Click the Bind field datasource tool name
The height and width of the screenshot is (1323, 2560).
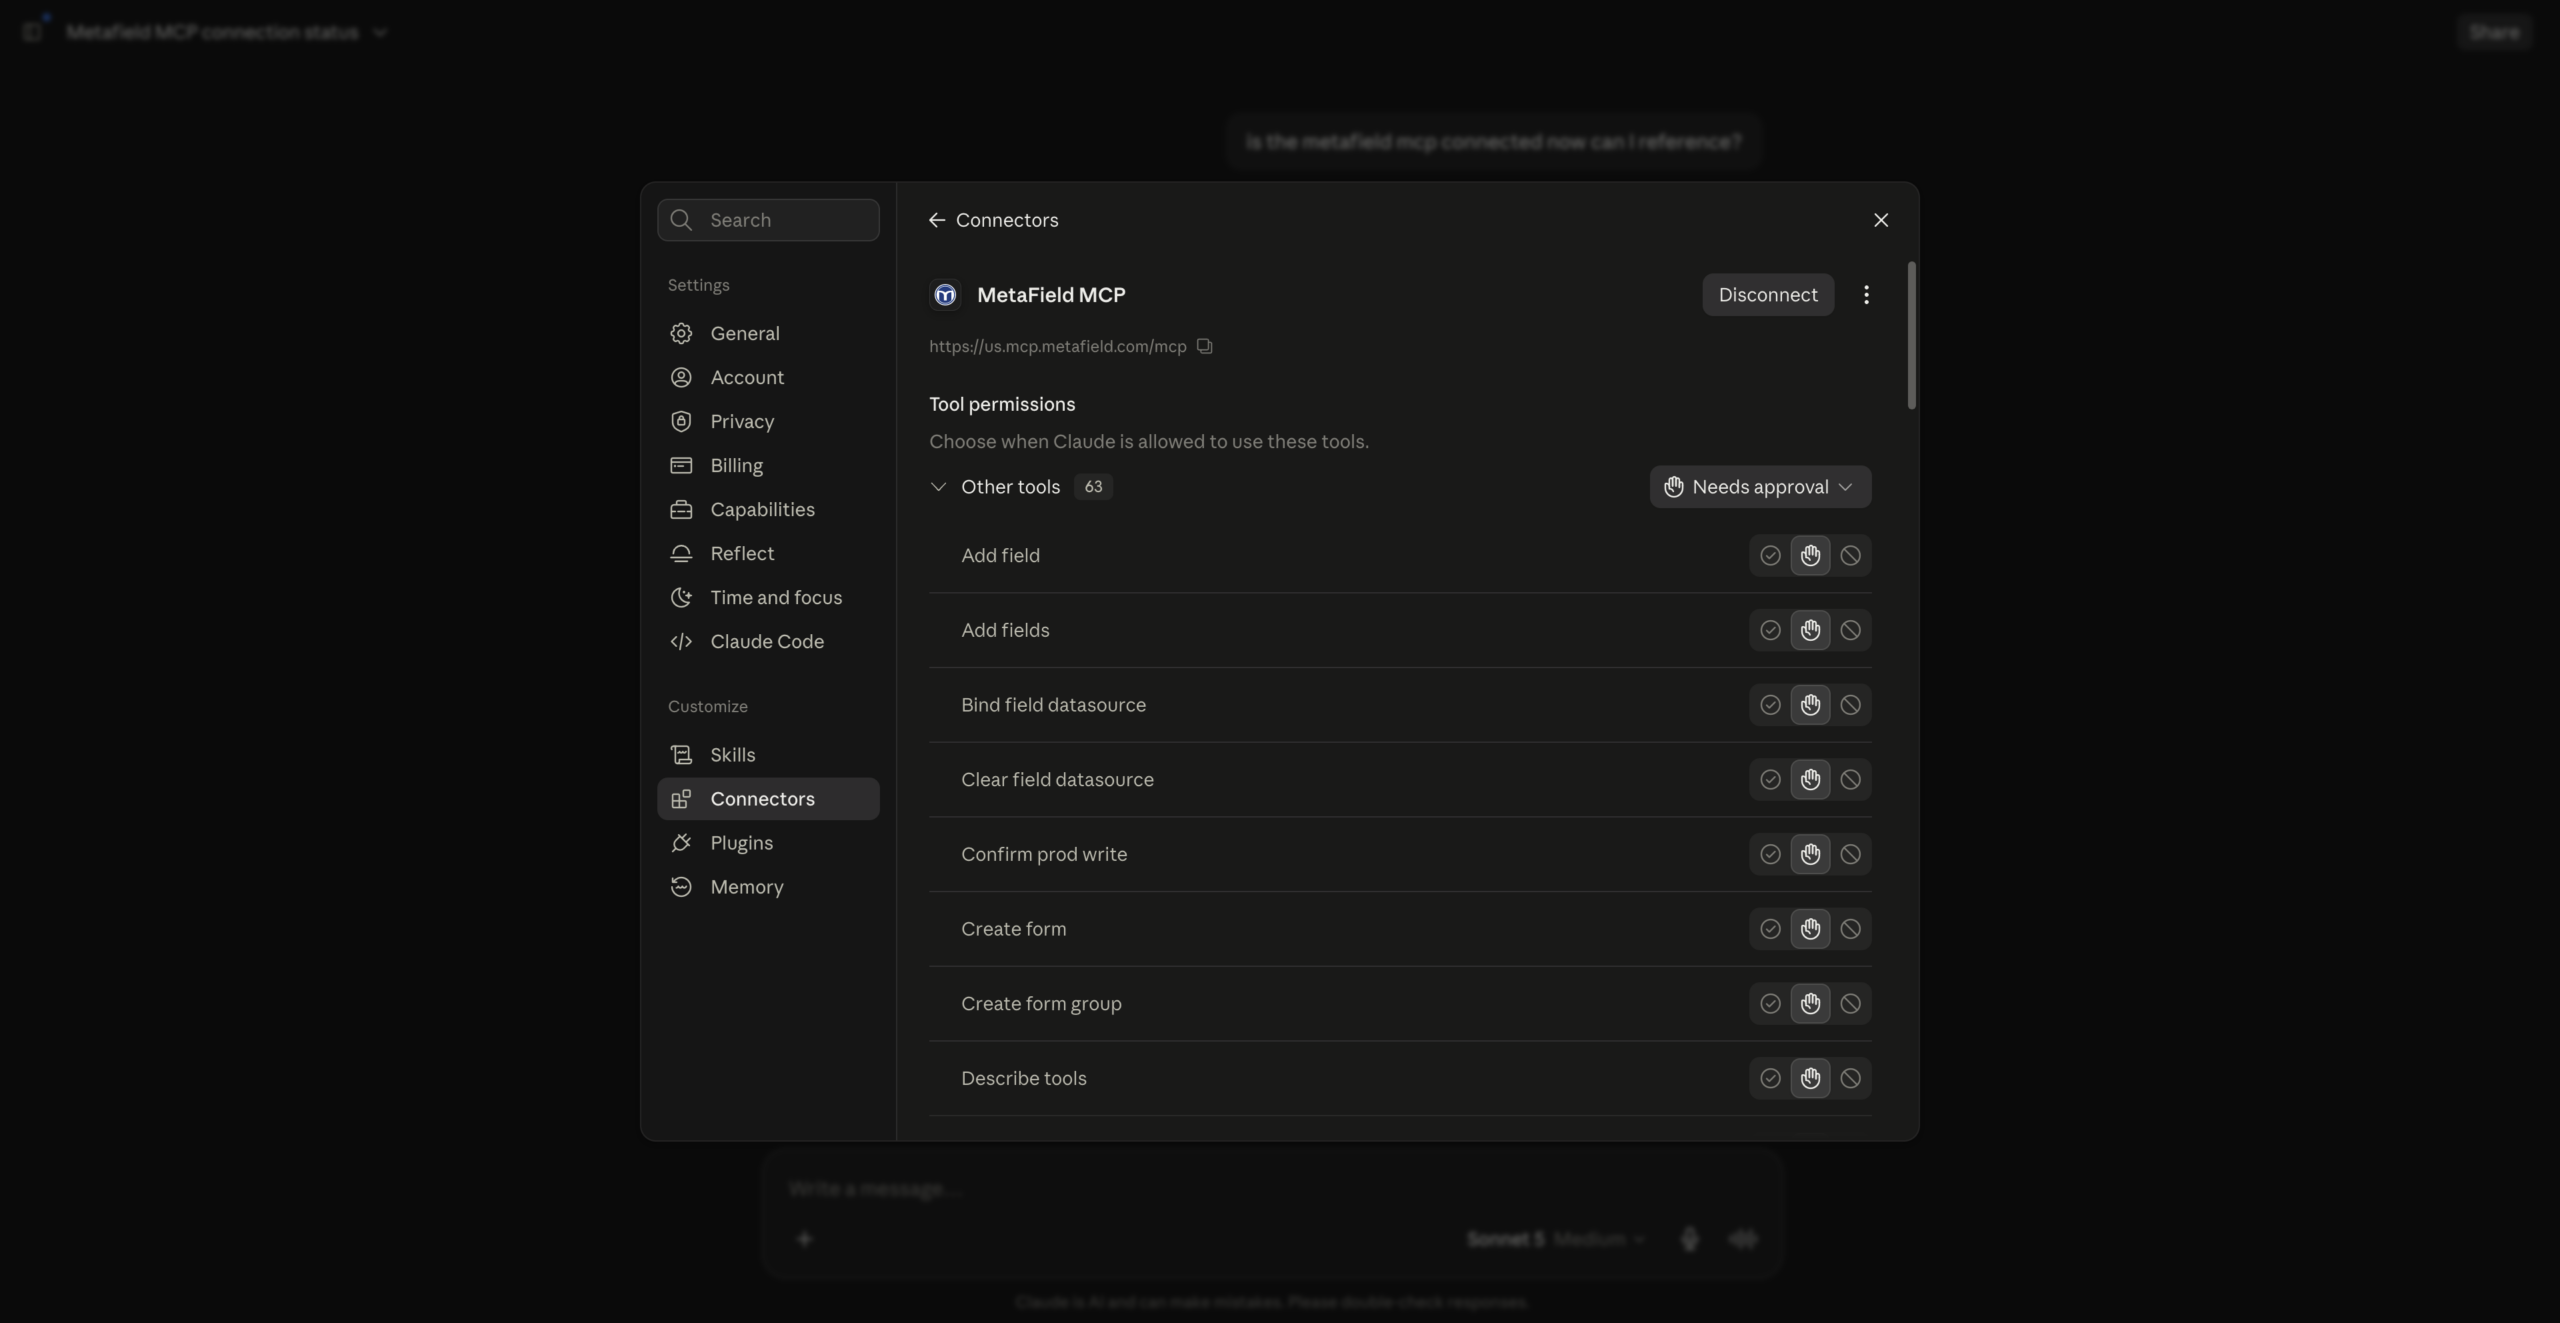[1053, 705]
